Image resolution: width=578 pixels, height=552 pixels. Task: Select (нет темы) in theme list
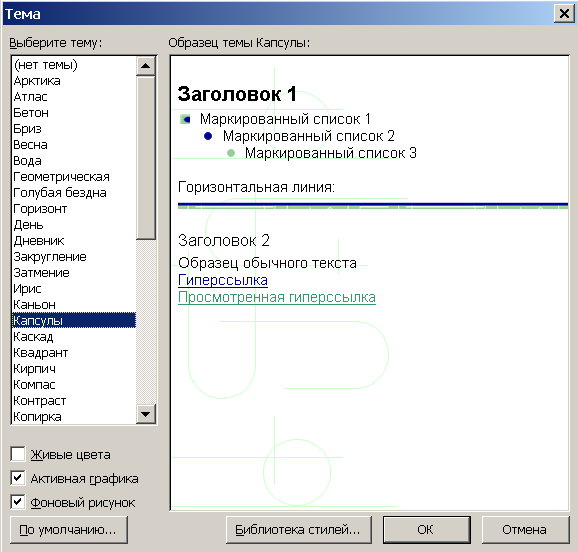click(x=74, y=65)
